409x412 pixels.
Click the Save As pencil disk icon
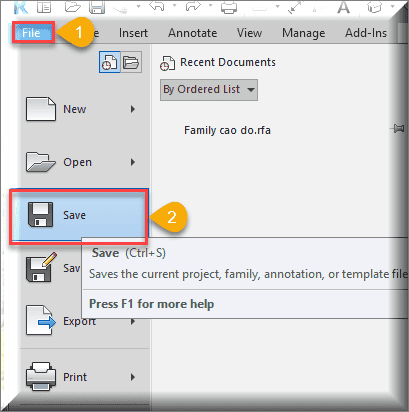click(x=41, y=267)
